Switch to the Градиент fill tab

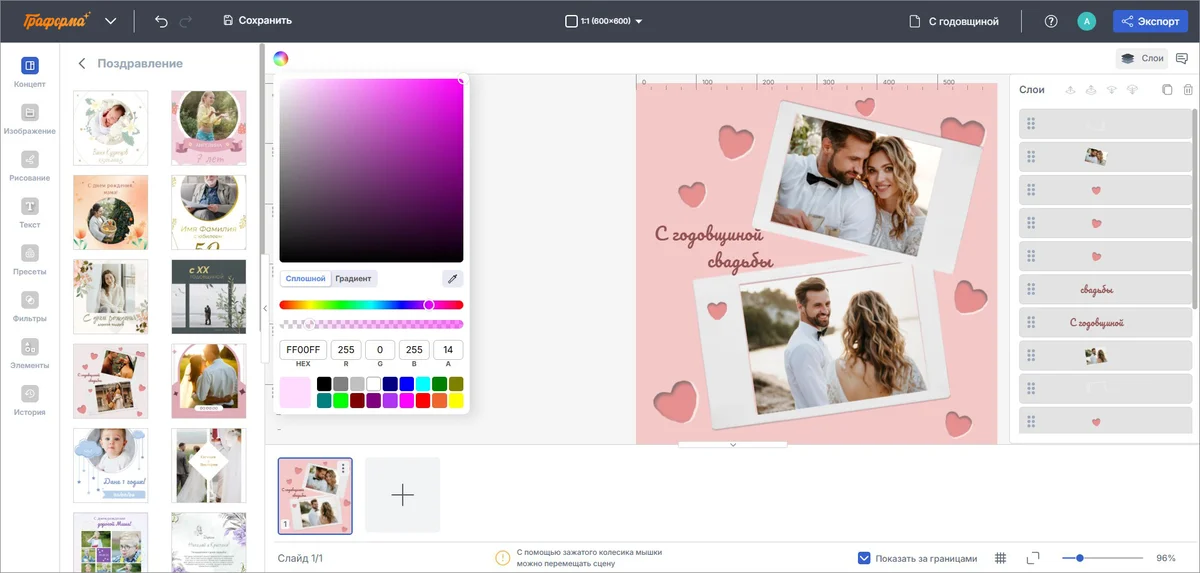(354, 279)
